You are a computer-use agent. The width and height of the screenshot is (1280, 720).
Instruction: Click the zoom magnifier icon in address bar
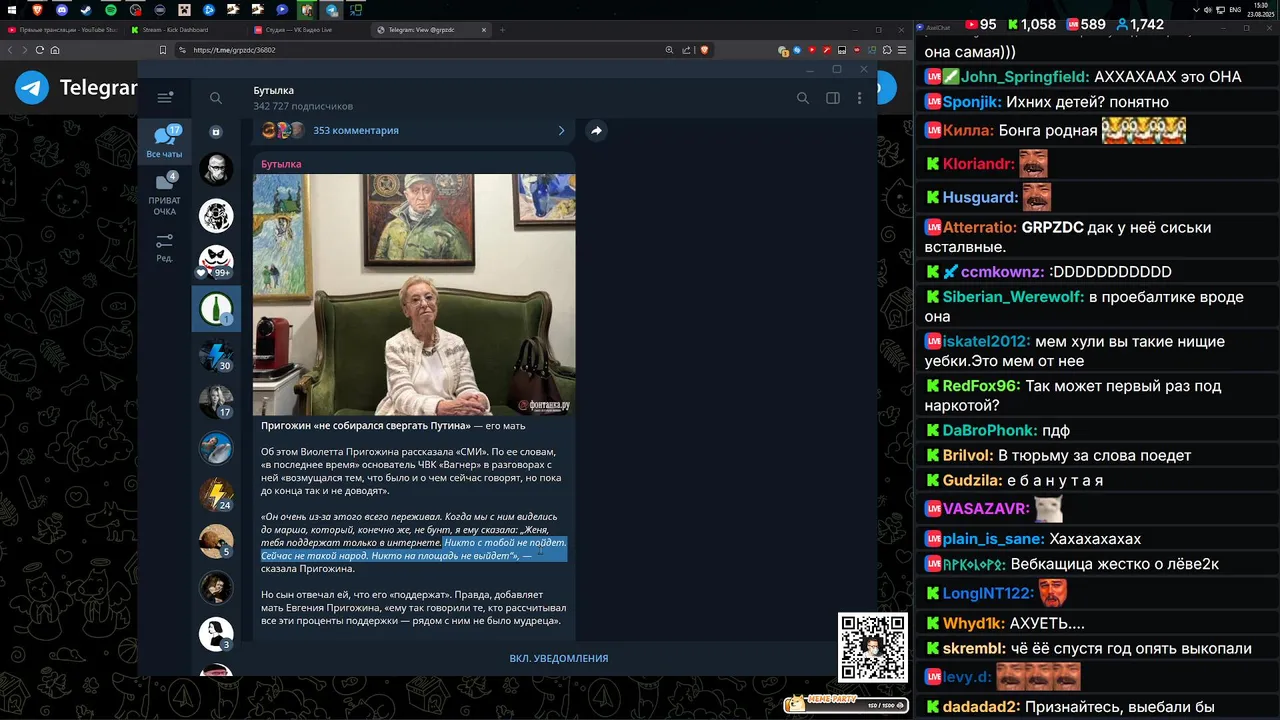click(x=669, y=50)
